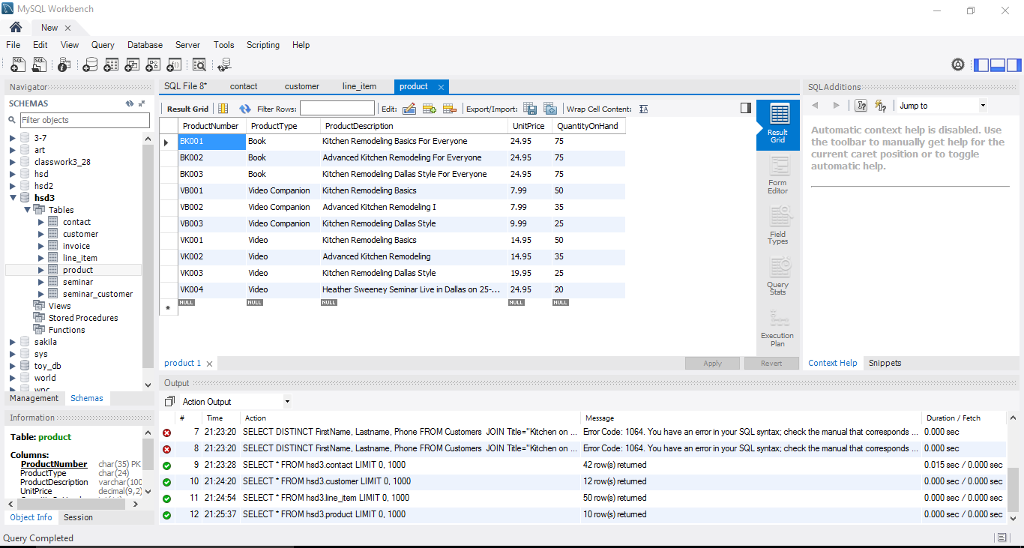Open the Execution Plan panel

click(777, 327)
